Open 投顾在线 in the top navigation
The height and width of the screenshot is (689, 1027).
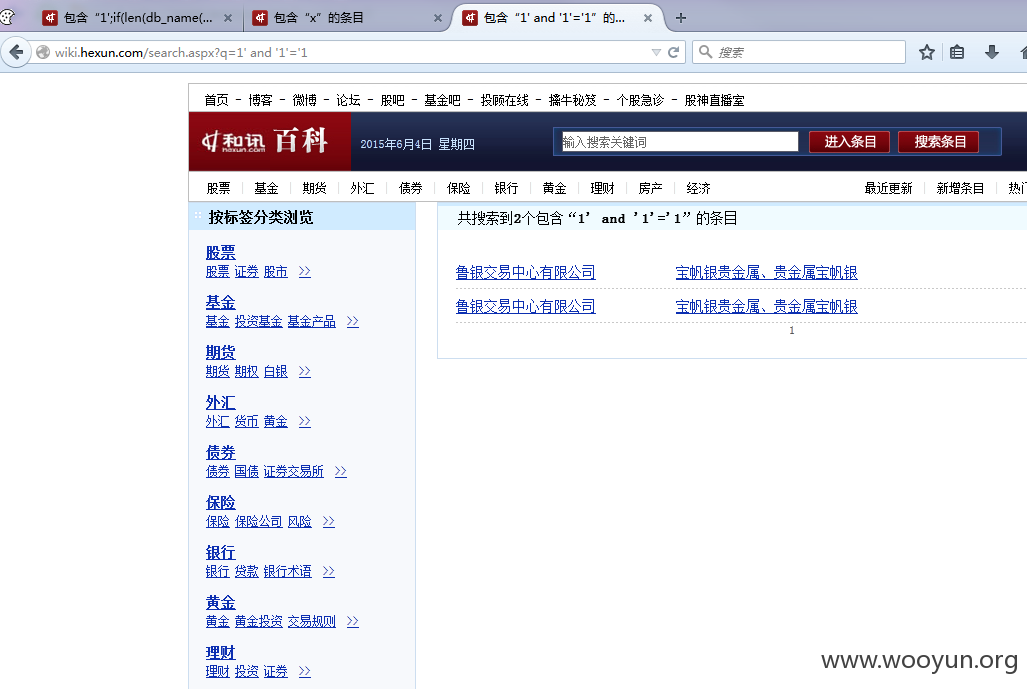pos(504,100)
